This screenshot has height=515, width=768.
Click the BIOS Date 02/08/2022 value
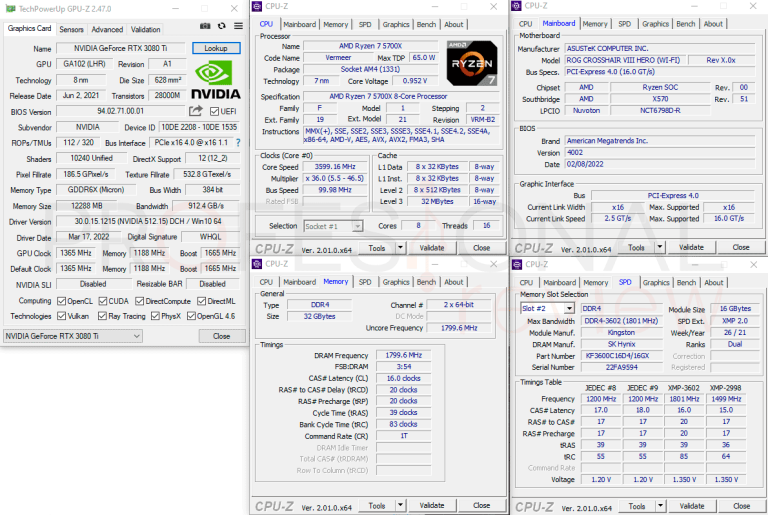point(659,164)
